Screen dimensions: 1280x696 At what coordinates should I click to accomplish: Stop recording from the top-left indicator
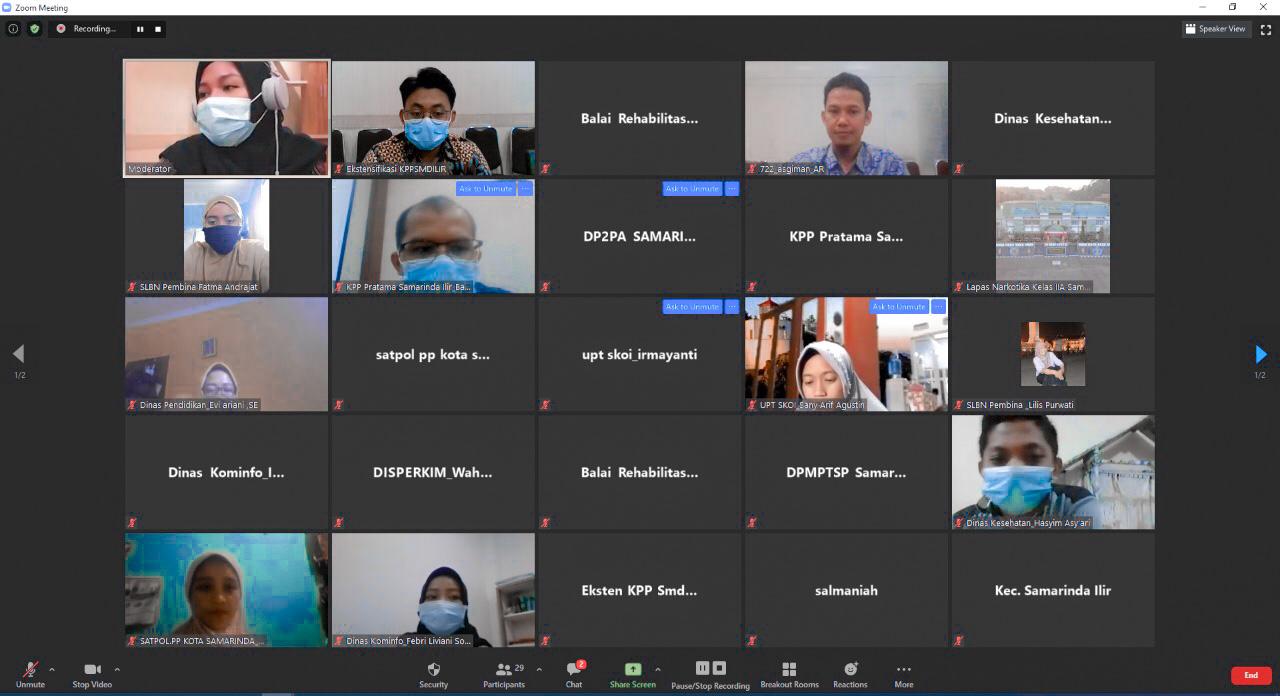click(157, 29)
